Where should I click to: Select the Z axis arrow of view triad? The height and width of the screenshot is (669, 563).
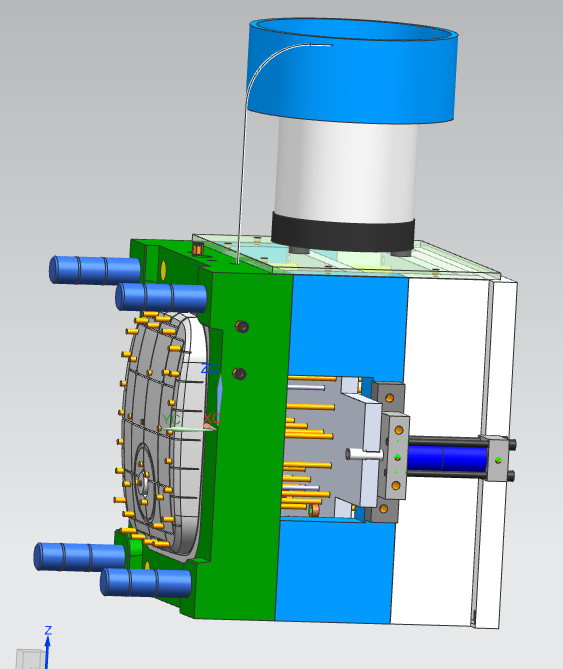(48, 648)
